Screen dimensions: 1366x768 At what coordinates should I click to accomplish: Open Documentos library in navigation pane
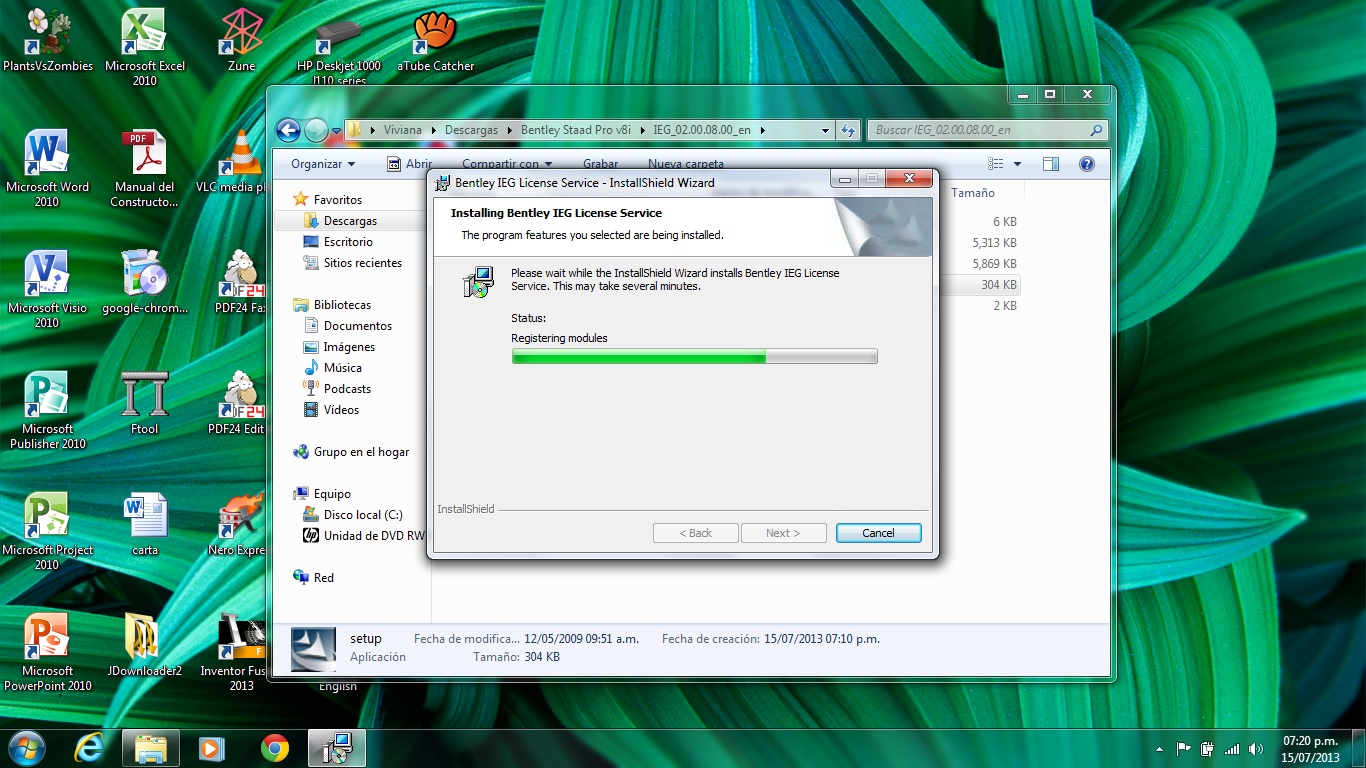[x=357, y=326]
